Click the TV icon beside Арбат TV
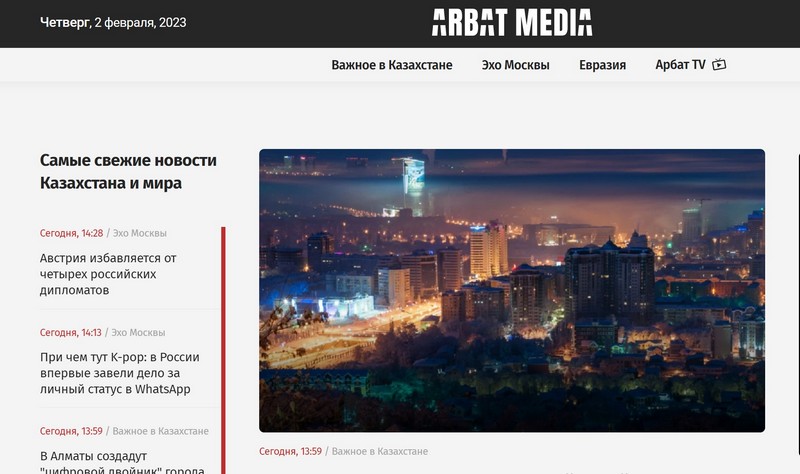 tap(719, 65)
